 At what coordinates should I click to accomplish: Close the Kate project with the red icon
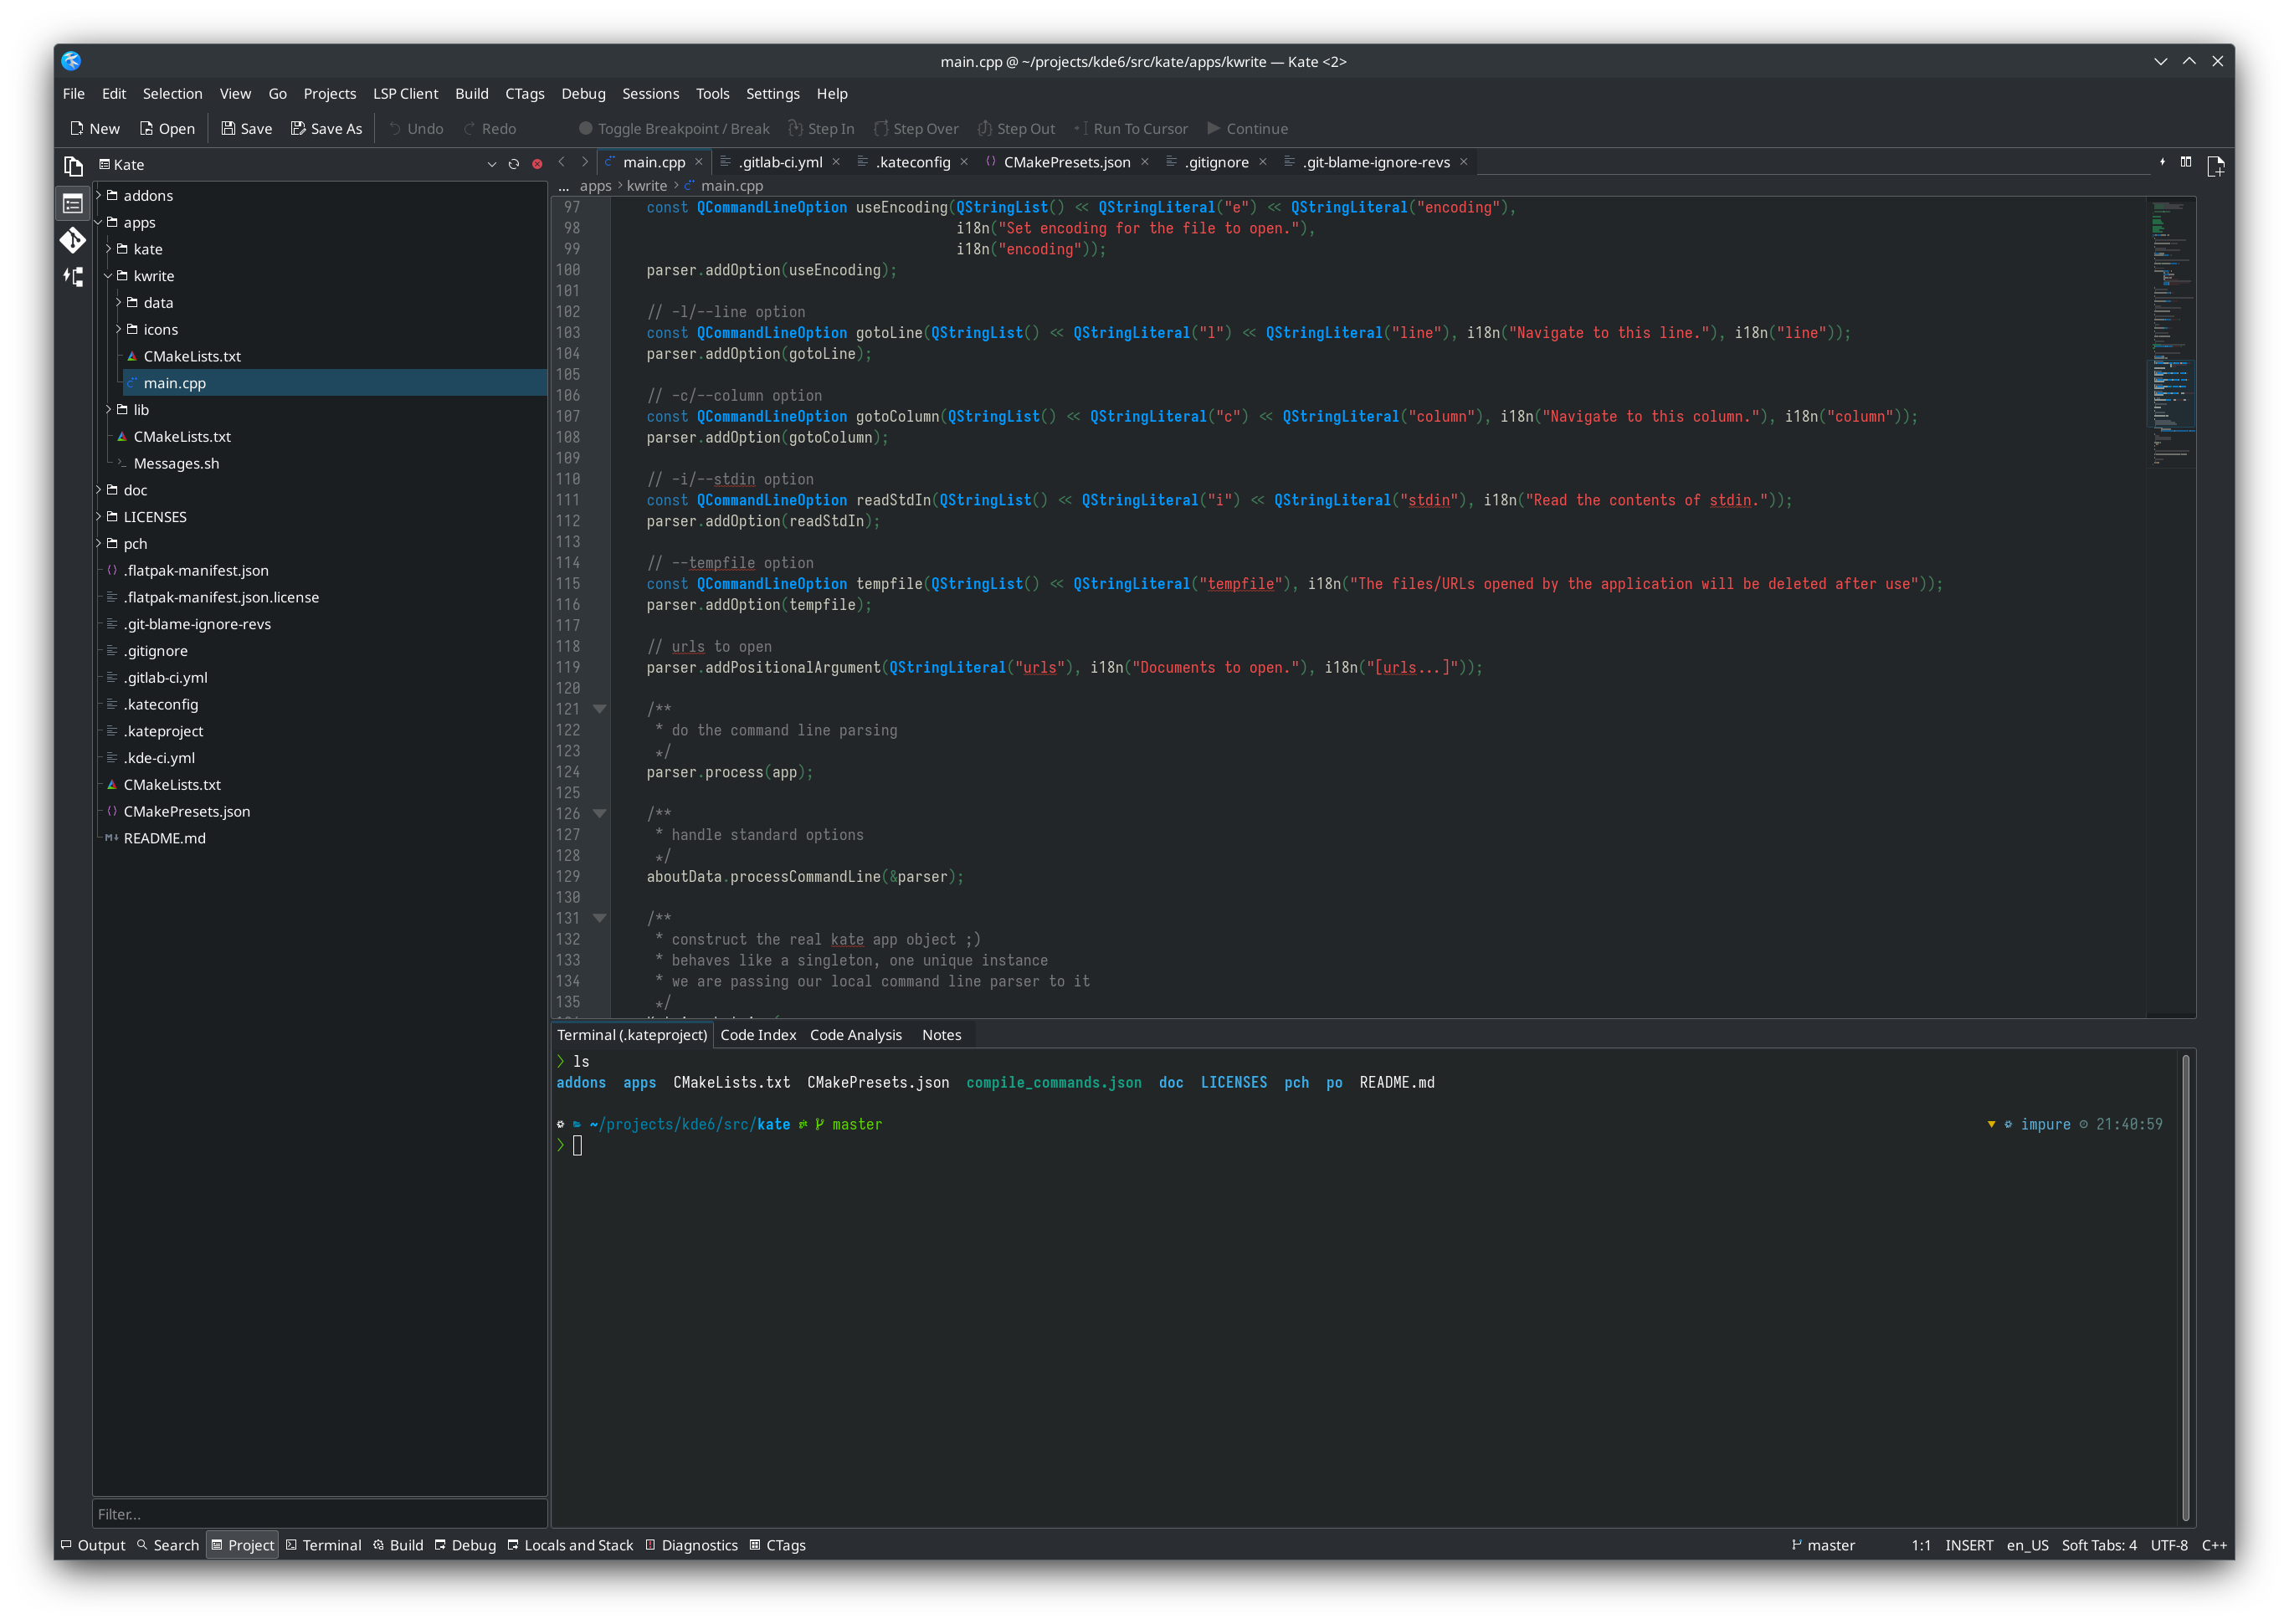pos(537,164)
